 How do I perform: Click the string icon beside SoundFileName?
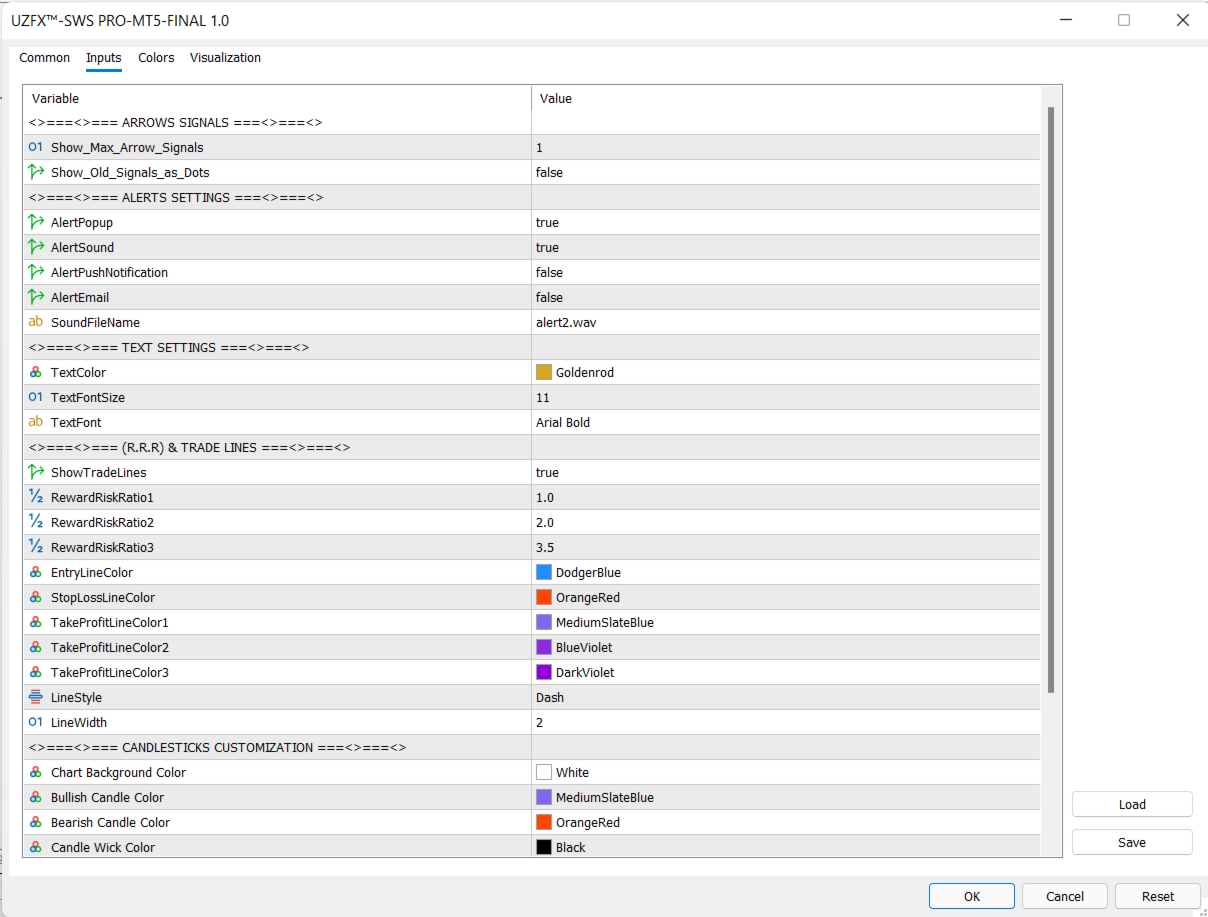click(x=36, y=322)
